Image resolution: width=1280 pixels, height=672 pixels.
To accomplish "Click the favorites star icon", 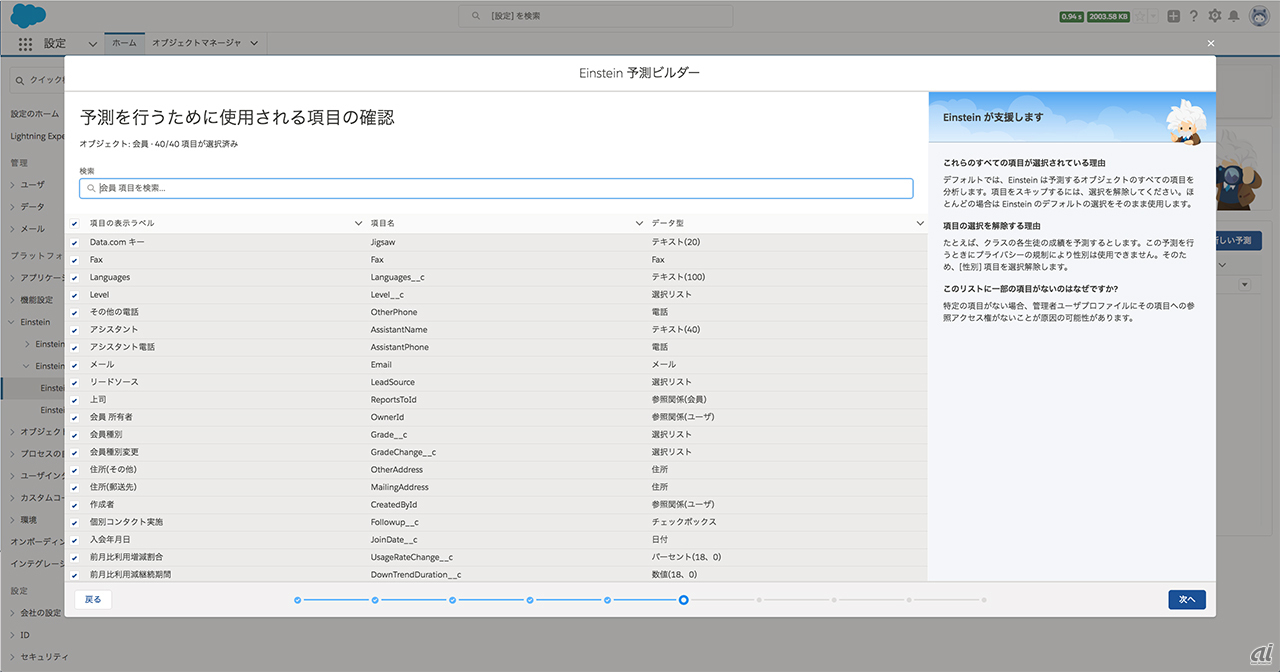I will click(1138, 16).
